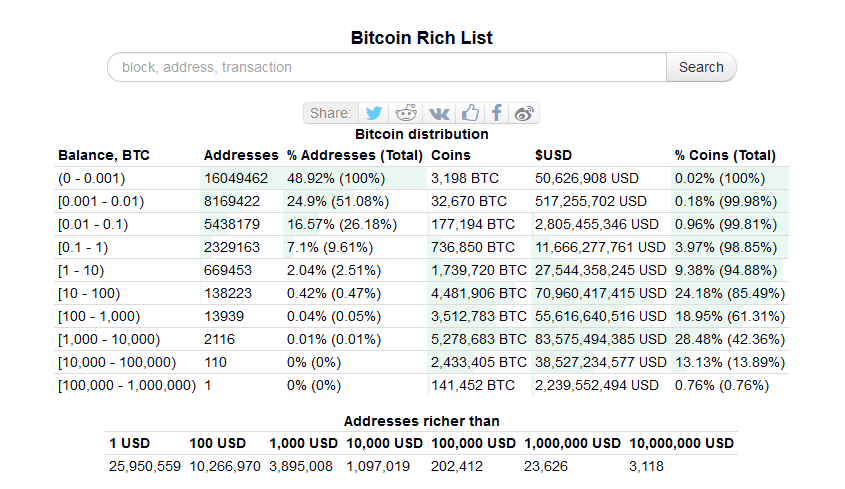
Task: Share page on Twitter
Action: tap(373, 113)
